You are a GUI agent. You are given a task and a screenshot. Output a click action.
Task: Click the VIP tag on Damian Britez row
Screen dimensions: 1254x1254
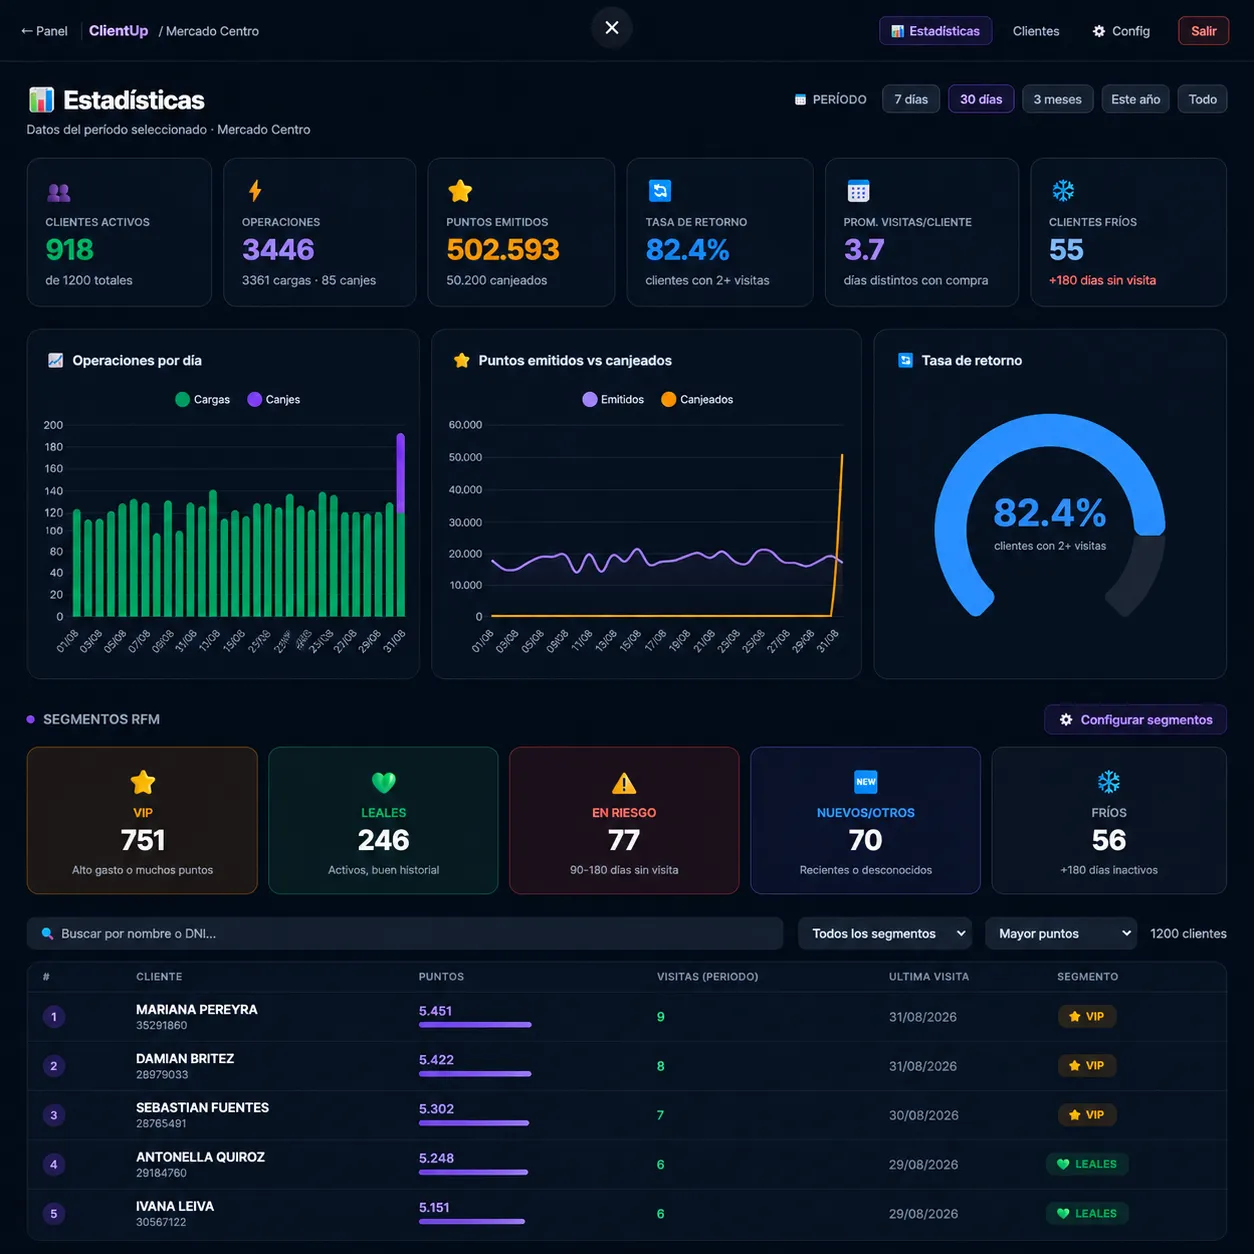1087,1066
